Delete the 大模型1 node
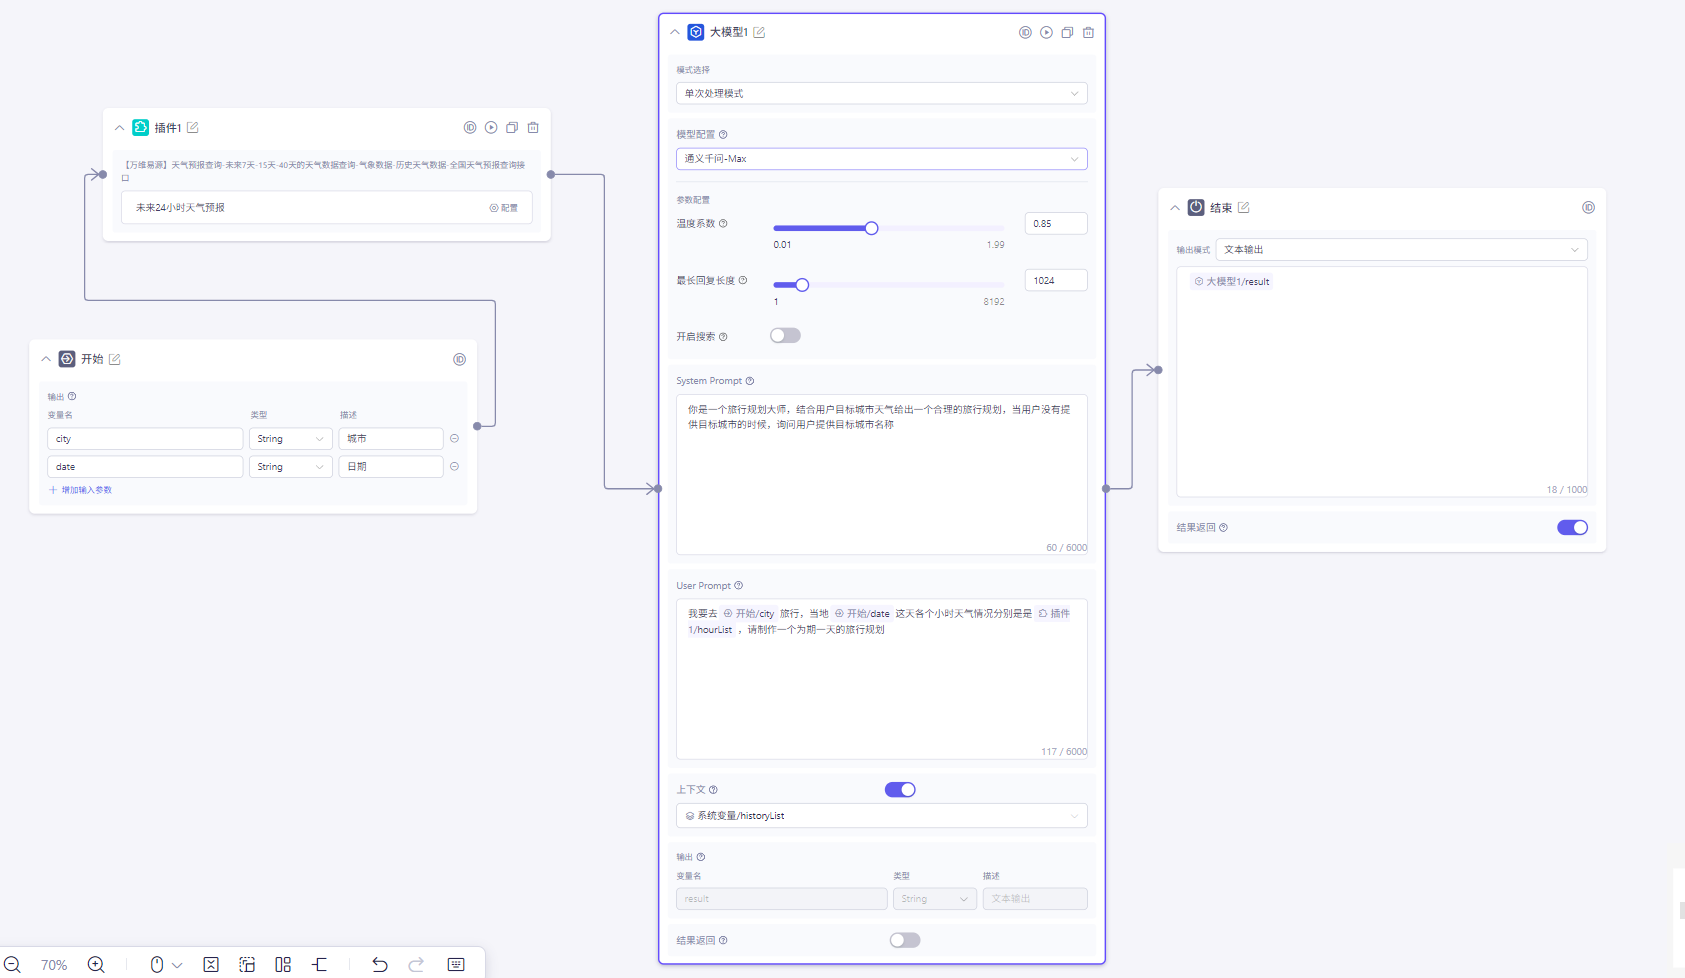The height and width of the screenshot is (978, 1685). (1088, 33)
